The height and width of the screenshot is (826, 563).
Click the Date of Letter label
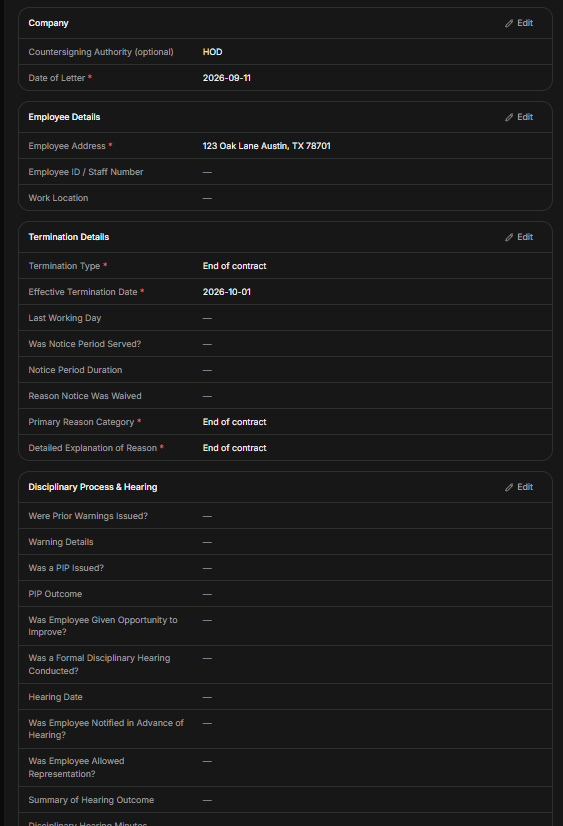56,78
